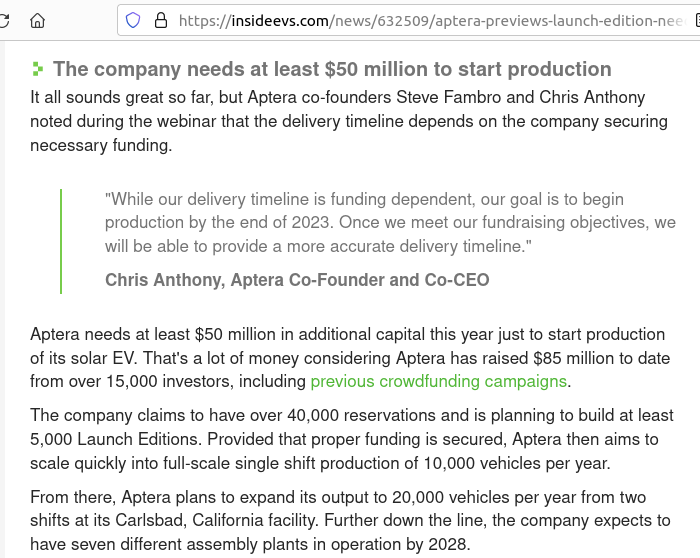700x558 pixels.
Task: Click the 'Chris Anthony, Aptera Co-Founder' attribution
Action: tap(297, 280)
